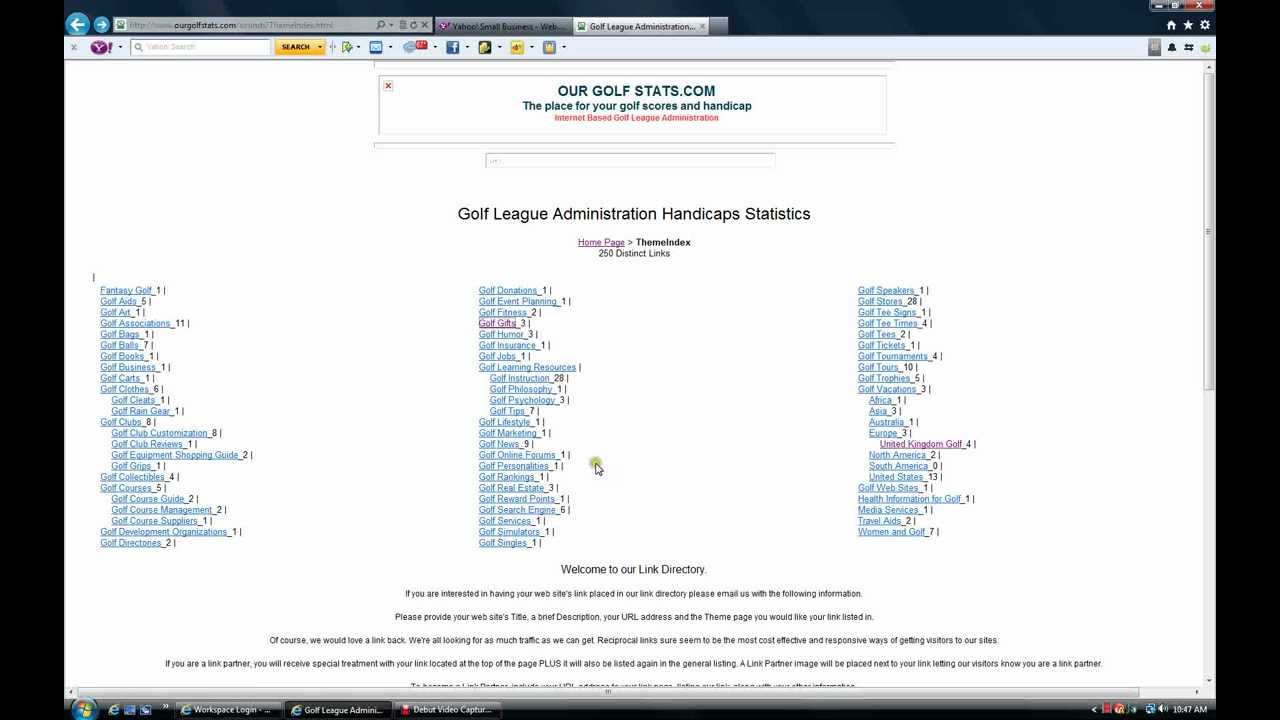Open the Windows Start button

click(84, 709)
